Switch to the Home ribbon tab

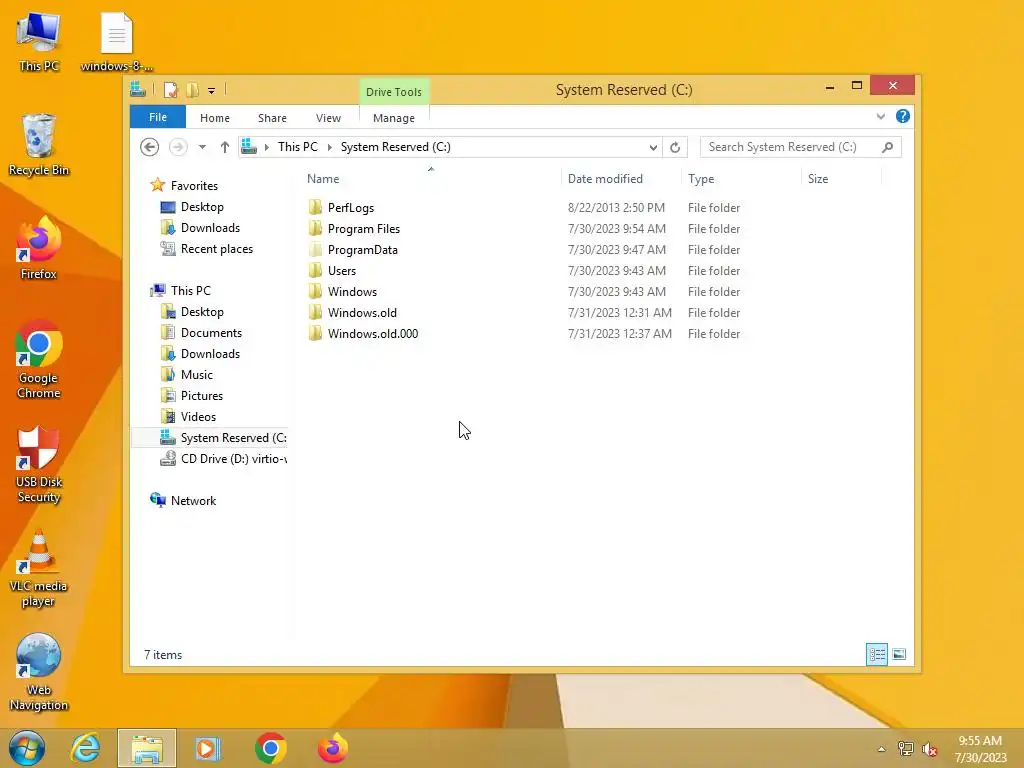coord(215,118)
